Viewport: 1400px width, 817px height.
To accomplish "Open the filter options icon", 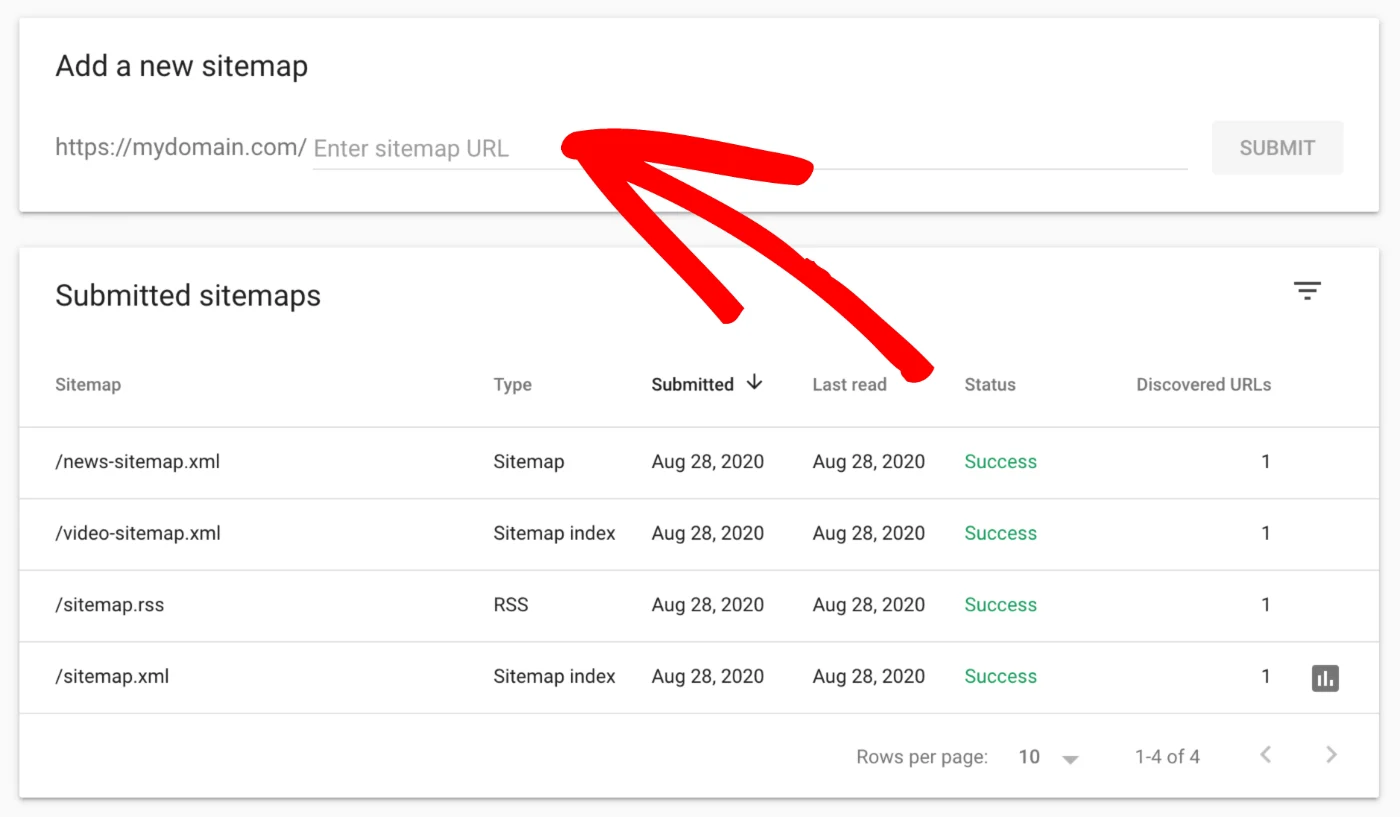I will tap(1307, 290).
